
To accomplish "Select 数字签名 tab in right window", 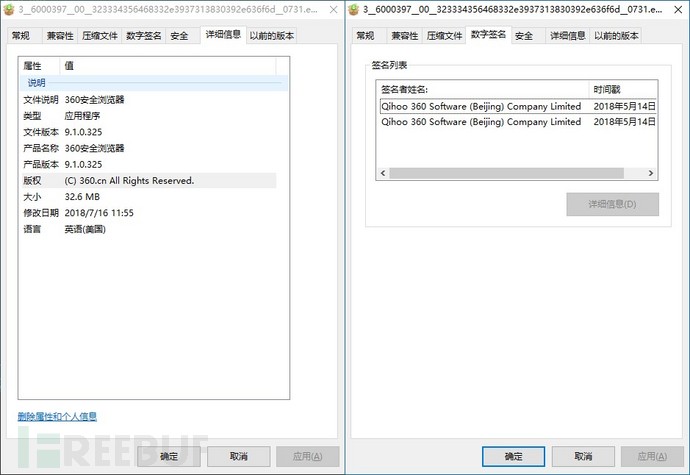I will (488, 34).
